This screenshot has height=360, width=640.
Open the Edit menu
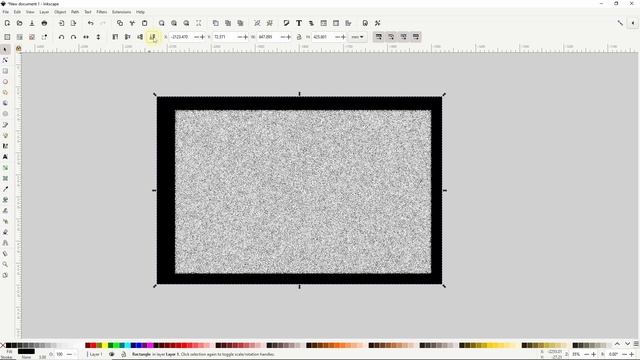click(17, 12)
